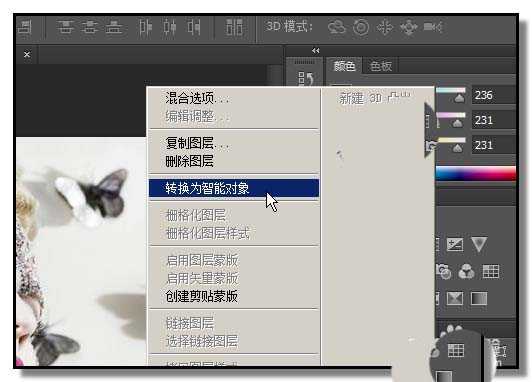The width and height of the screenshot is (532, 382).
Task: Add an Exposure adjustment icon
Action: click(455, 244)
